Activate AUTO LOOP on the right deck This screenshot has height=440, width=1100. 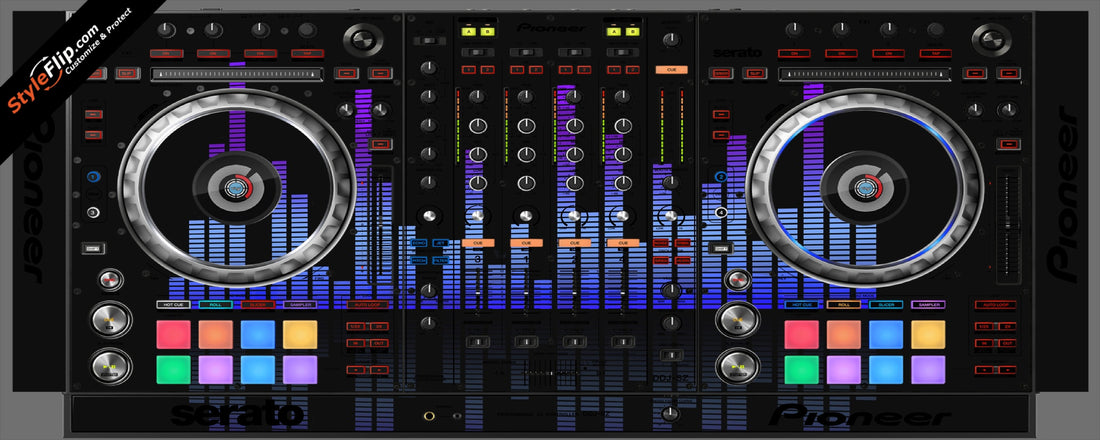point(995,305)
